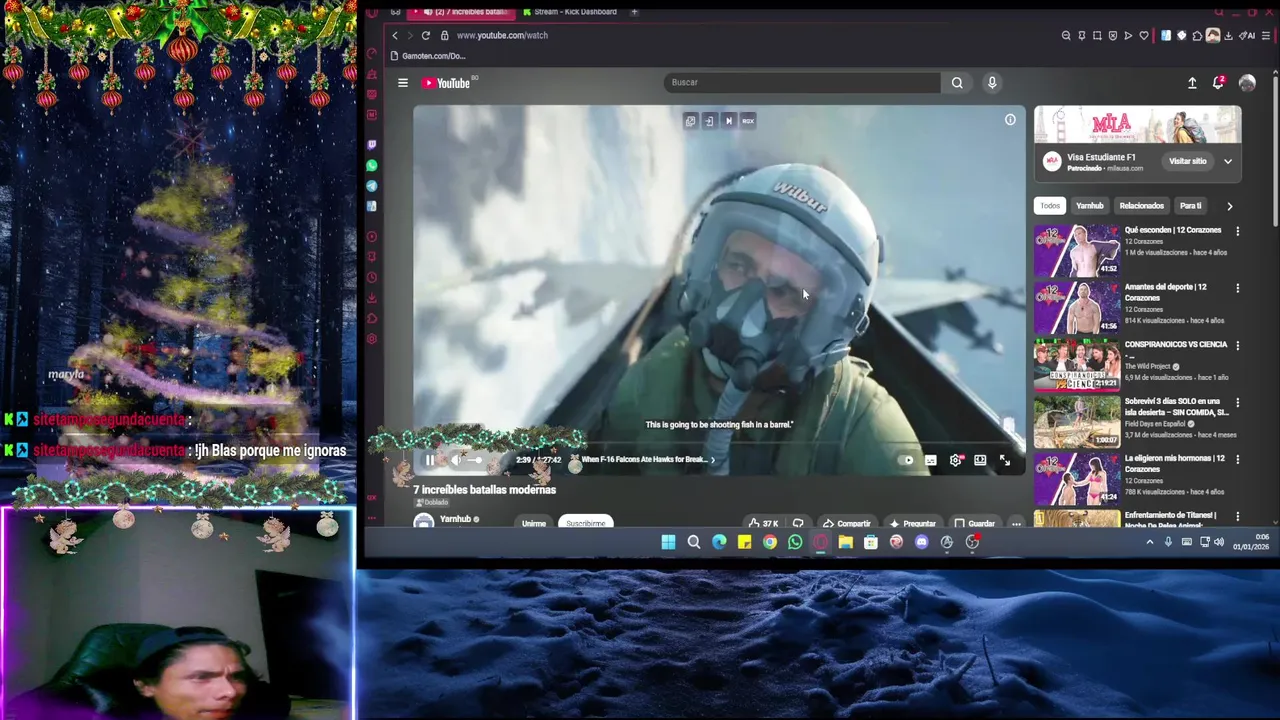The width and height of the screenshot is (1280, 720).
Task: Click the video info card icon
Action: tap(1010, 120)
